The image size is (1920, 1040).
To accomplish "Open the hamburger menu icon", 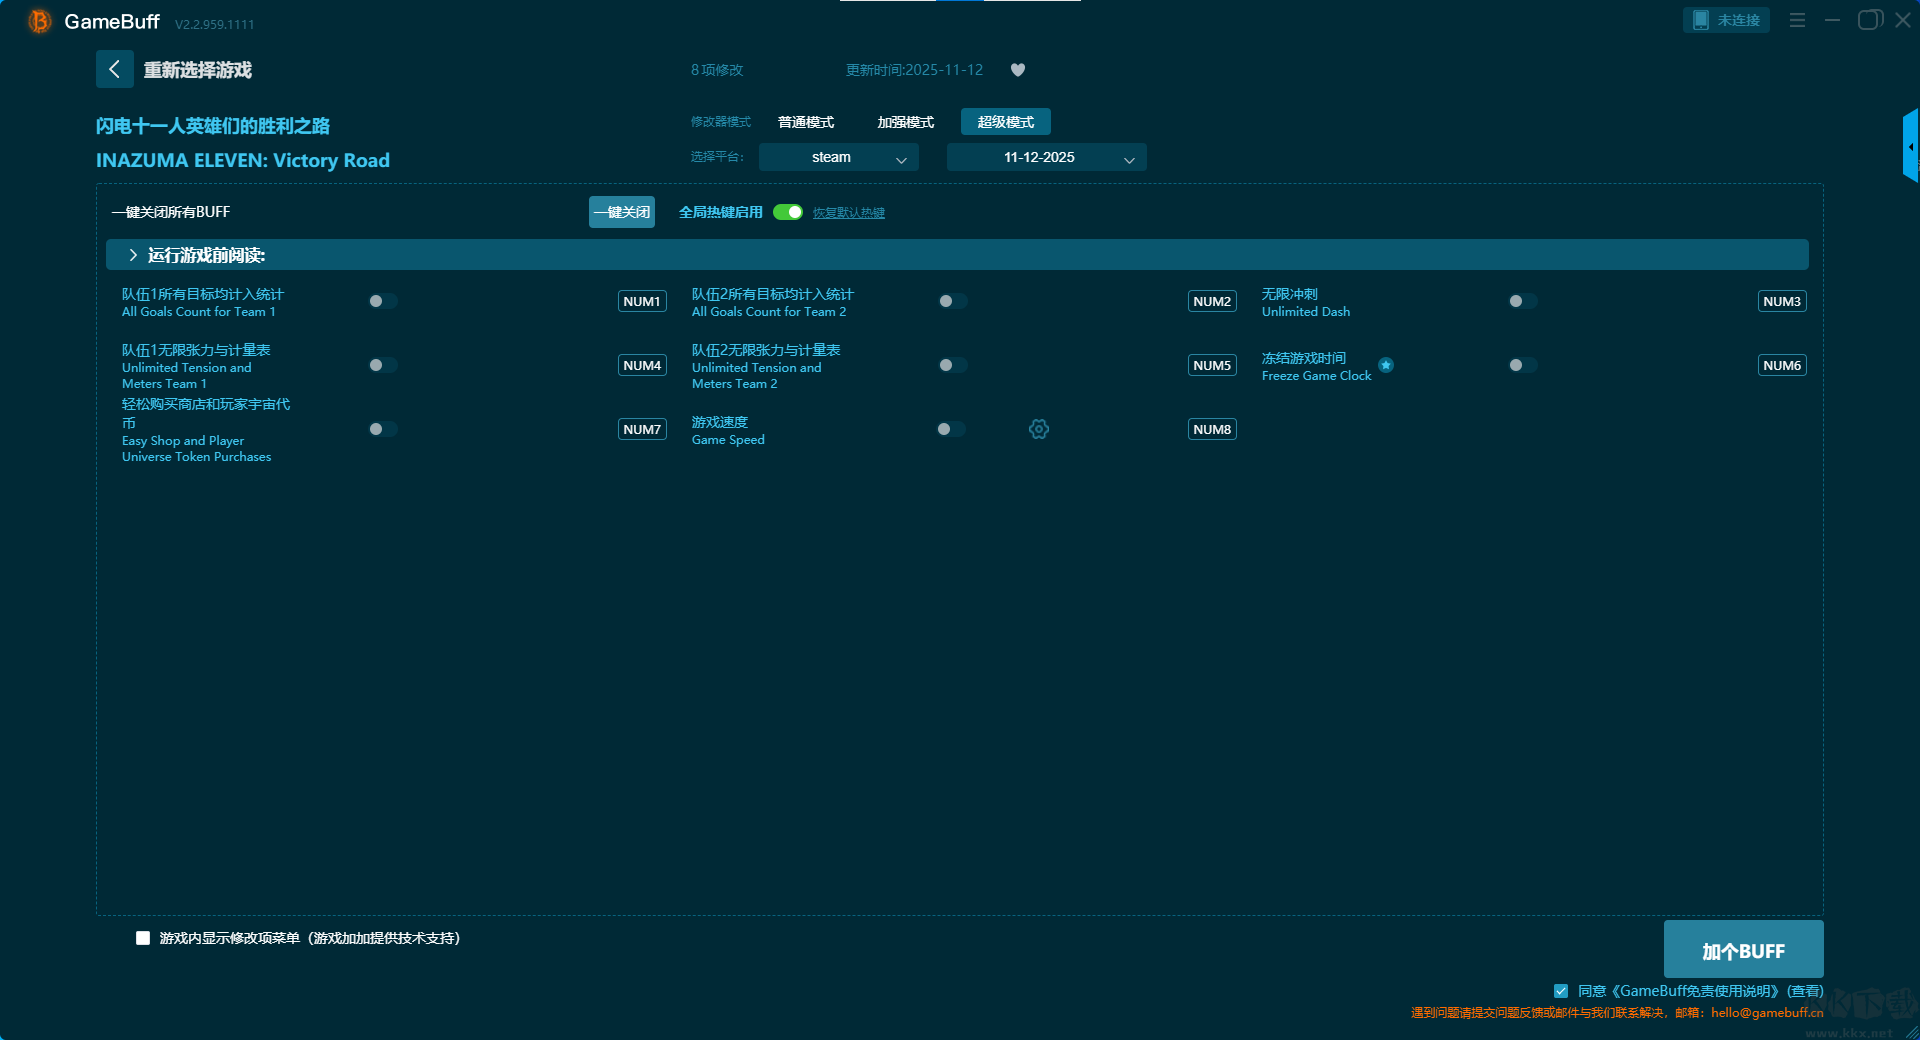I will tap(1797, 20).
